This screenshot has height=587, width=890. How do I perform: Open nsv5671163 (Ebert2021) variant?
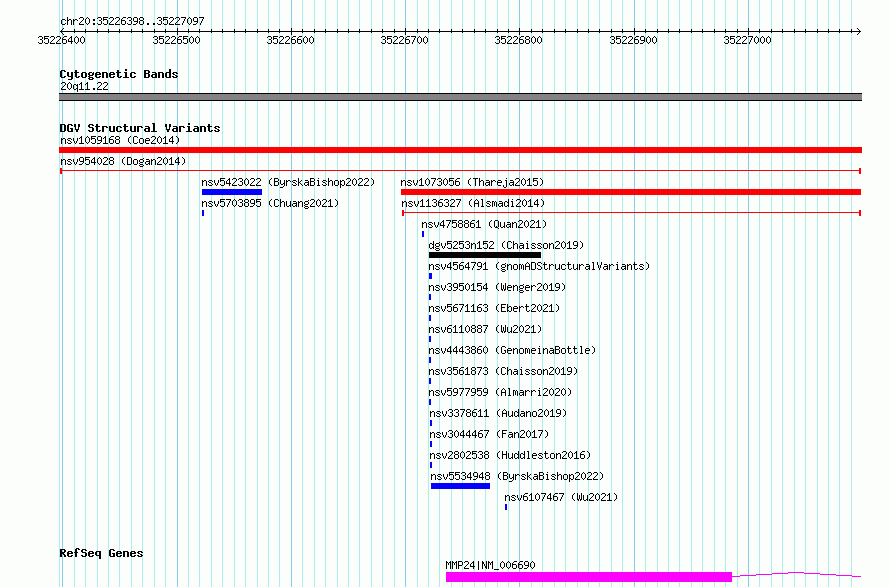[x=494, y=308]
